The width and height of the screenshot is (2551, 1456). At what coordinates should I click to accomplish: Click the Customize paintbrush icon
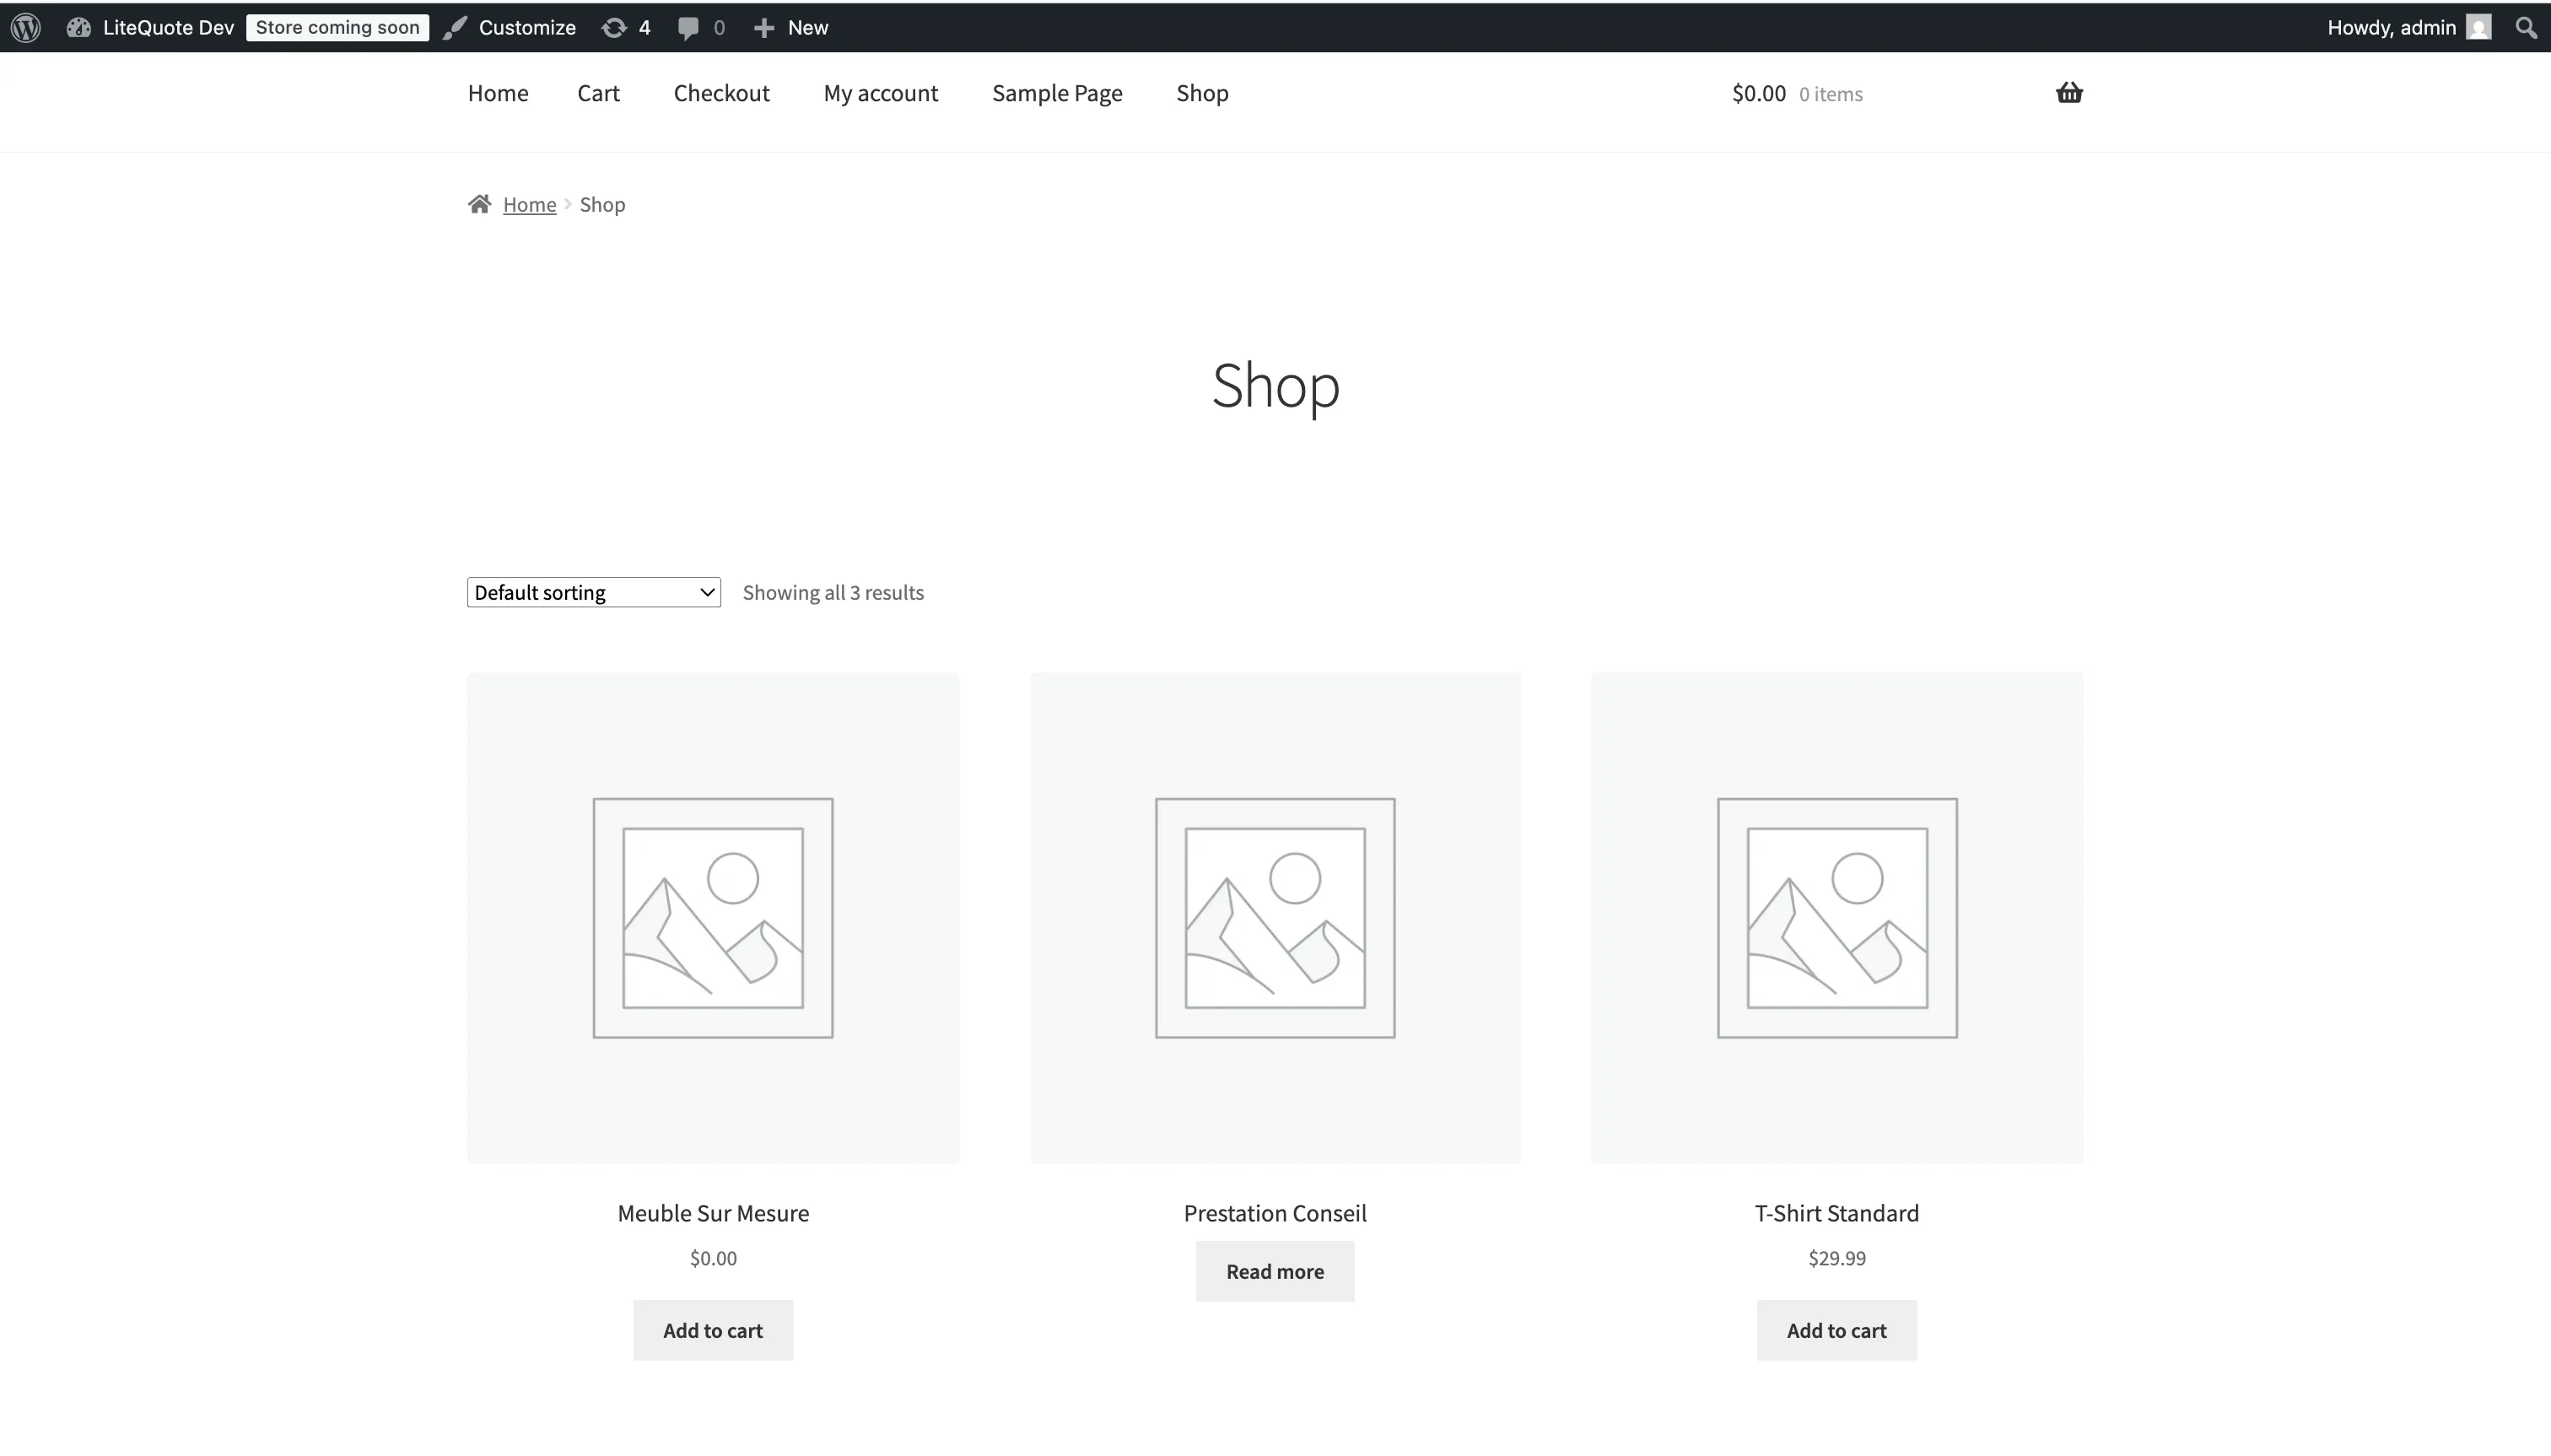point(456,27)
